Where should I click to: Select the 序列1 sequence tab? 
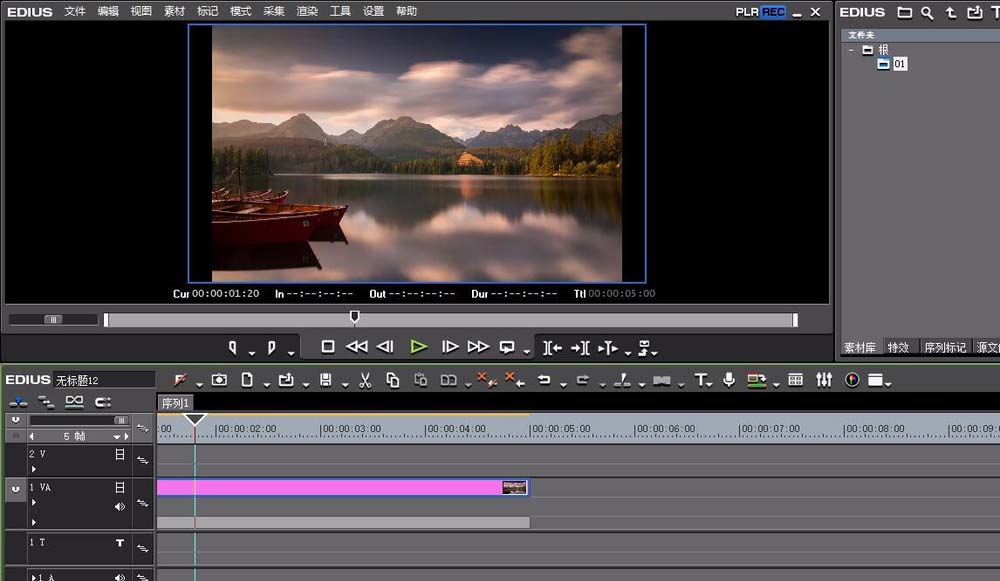click(175, 403)
